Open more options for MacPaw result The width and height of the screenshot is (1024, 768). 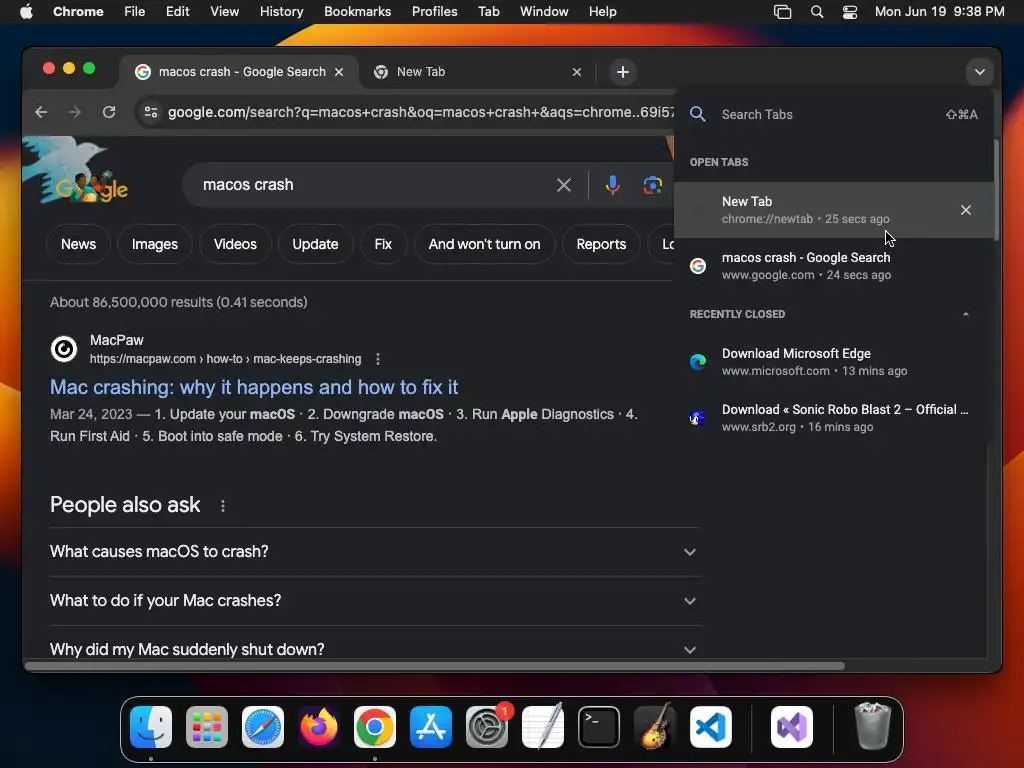tap(377, 359)
